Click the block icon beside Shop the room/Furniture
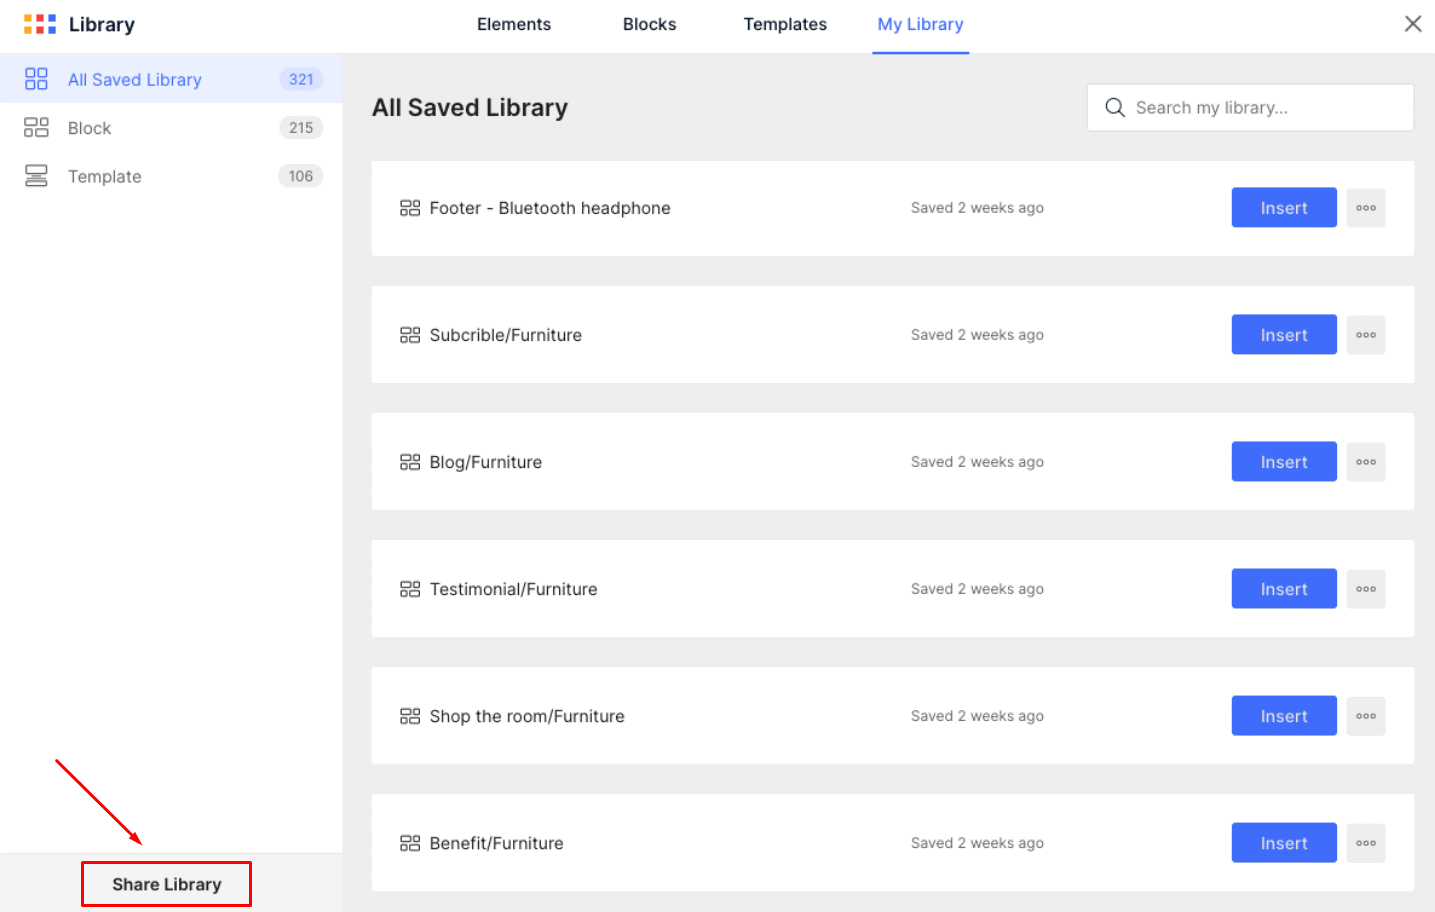 click(410, 716)
